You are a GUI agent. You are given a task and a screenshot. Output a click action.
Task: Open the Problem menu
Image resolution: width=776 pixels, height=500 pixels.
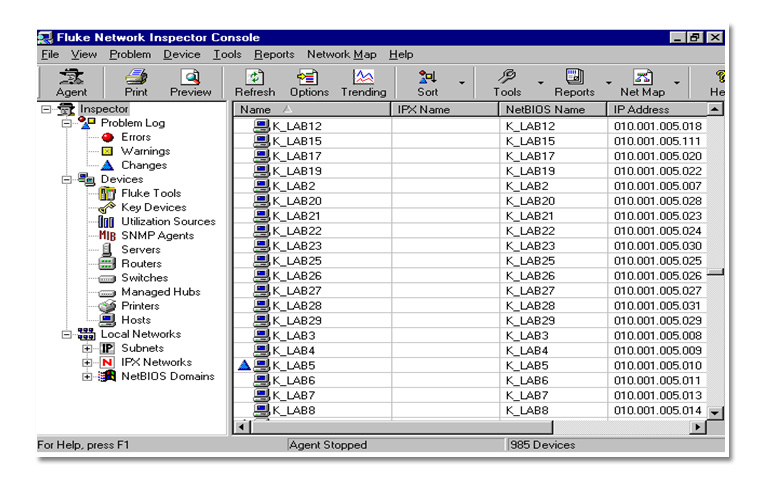[x=130, y=54]
